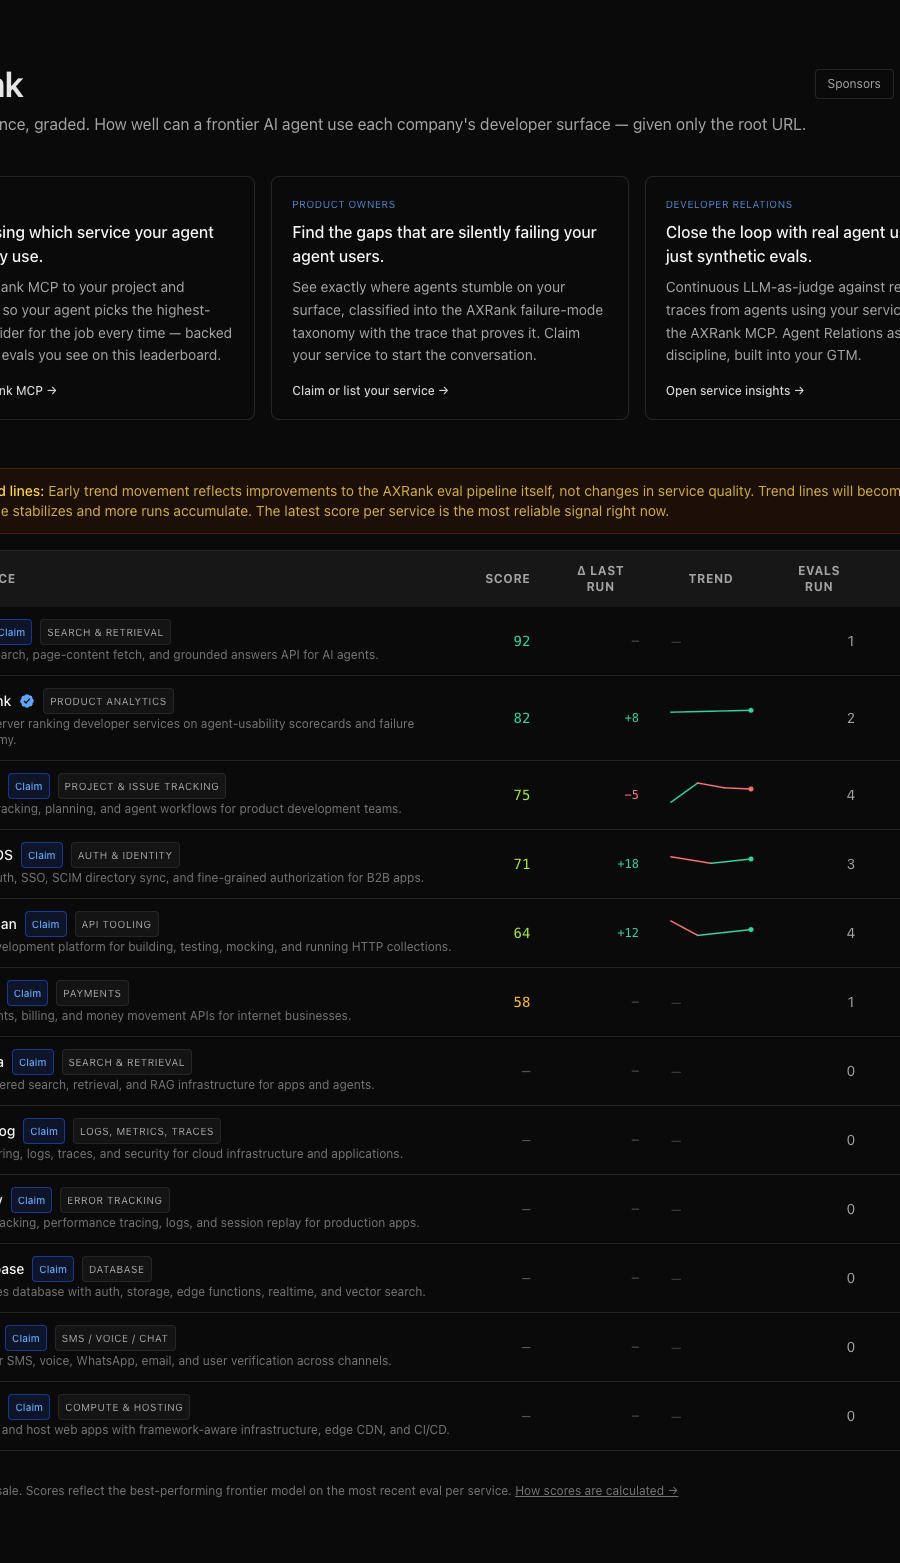The height and width of the screenshot is (1563, 900).
Task: Open the trend sparkline for Project & Issue Tracking
Action: 711,792
